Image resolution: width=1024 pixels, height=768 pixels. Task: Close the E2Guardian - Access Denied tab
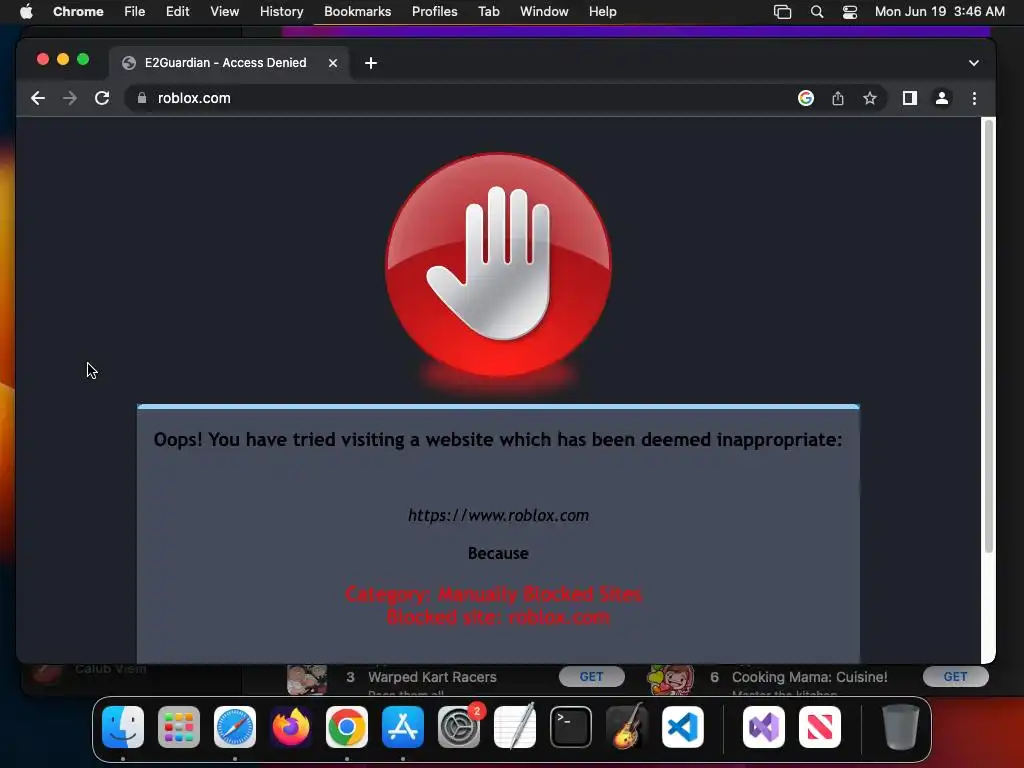pyautogui.click(x=333, y=63)
